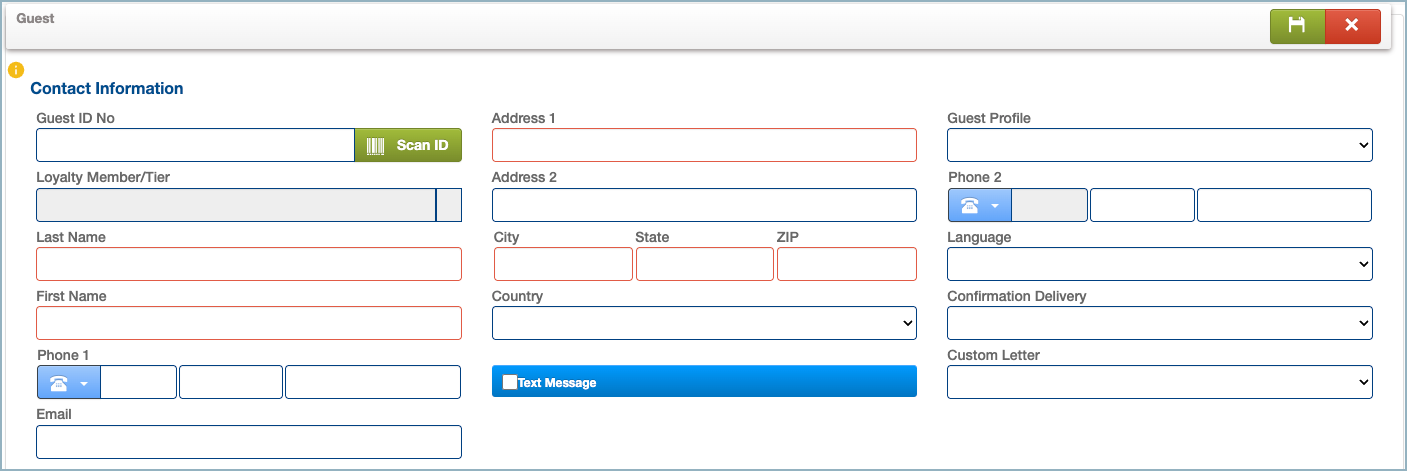Click the red X cancel icon
This screenshot has height=471, width=1407.
coord(1352,26)
